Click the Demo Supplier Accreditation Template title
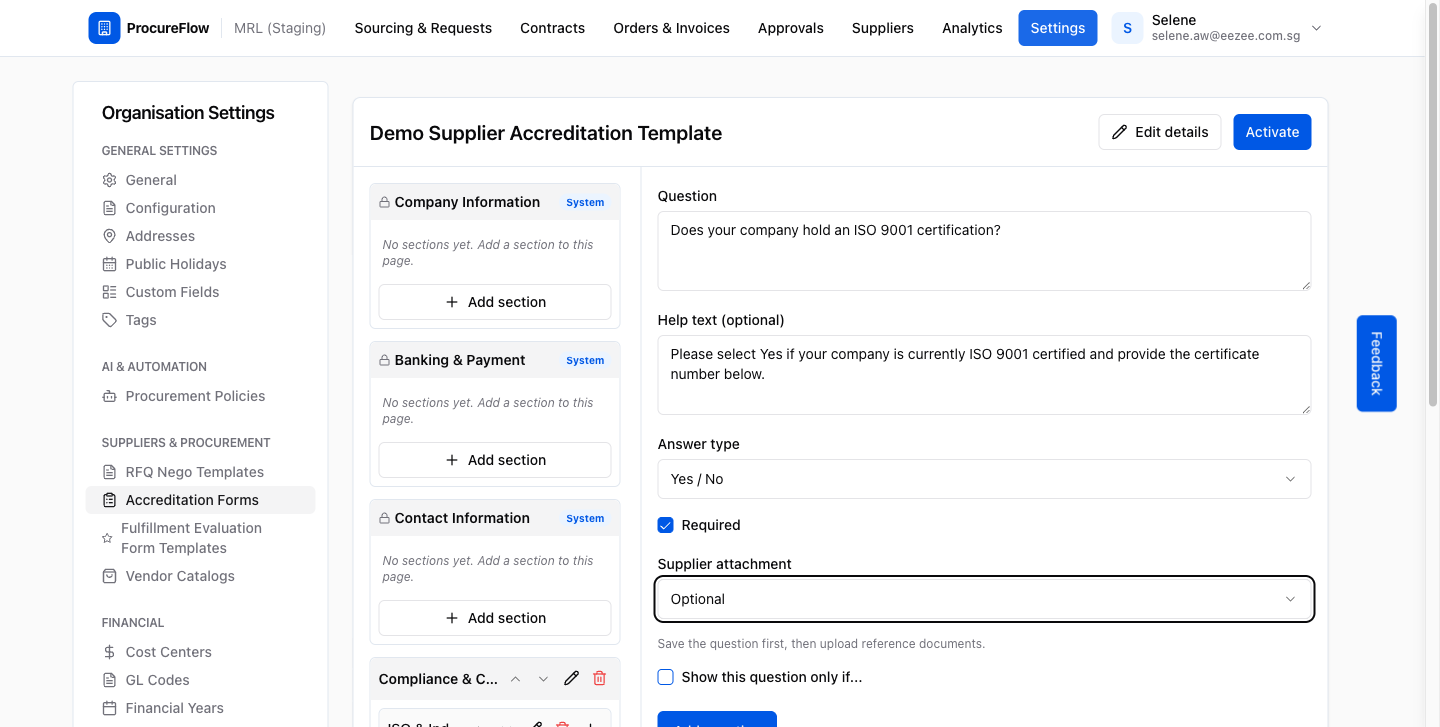Image resolution: width=1440 pixels, height=727 pixels. click(546, 133)
